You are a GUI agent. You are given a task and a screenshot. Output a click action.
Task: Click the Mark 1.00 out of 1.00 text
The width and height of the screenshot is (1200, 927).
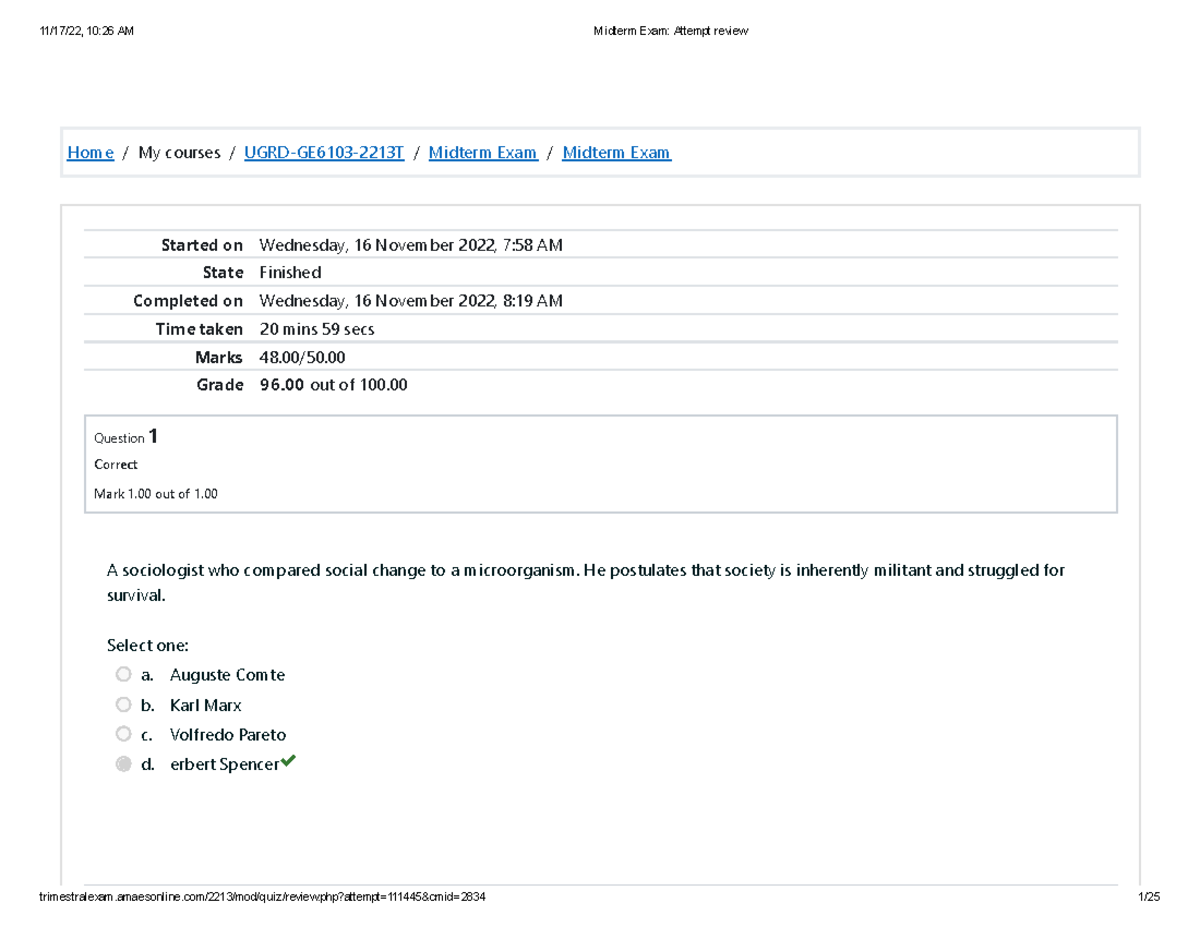click(x=155, y=494)
